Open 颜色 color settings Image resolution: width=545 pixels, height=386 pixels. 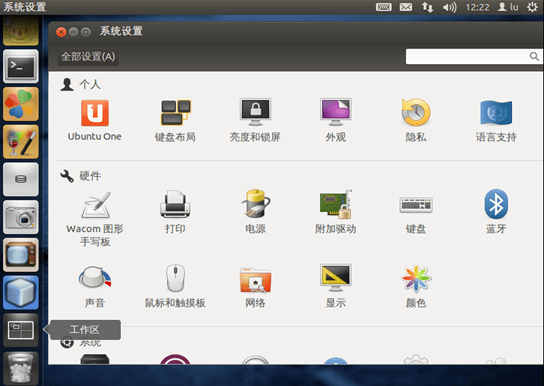point(416,287)
